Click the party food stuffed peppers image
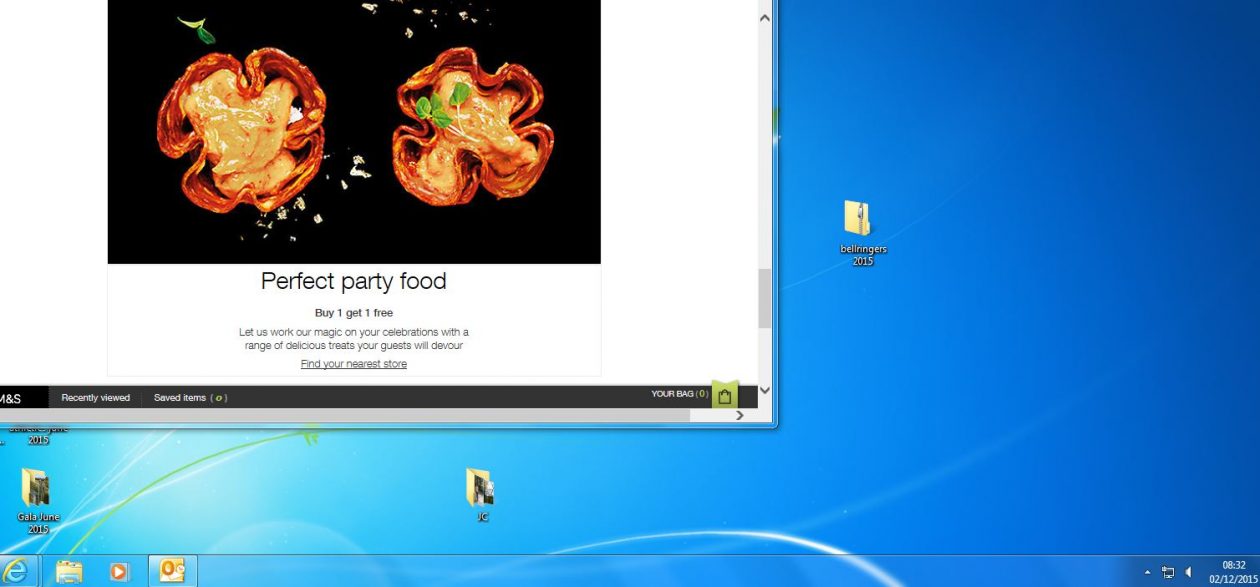1260x587 pixels. click(x=354, y=130)
